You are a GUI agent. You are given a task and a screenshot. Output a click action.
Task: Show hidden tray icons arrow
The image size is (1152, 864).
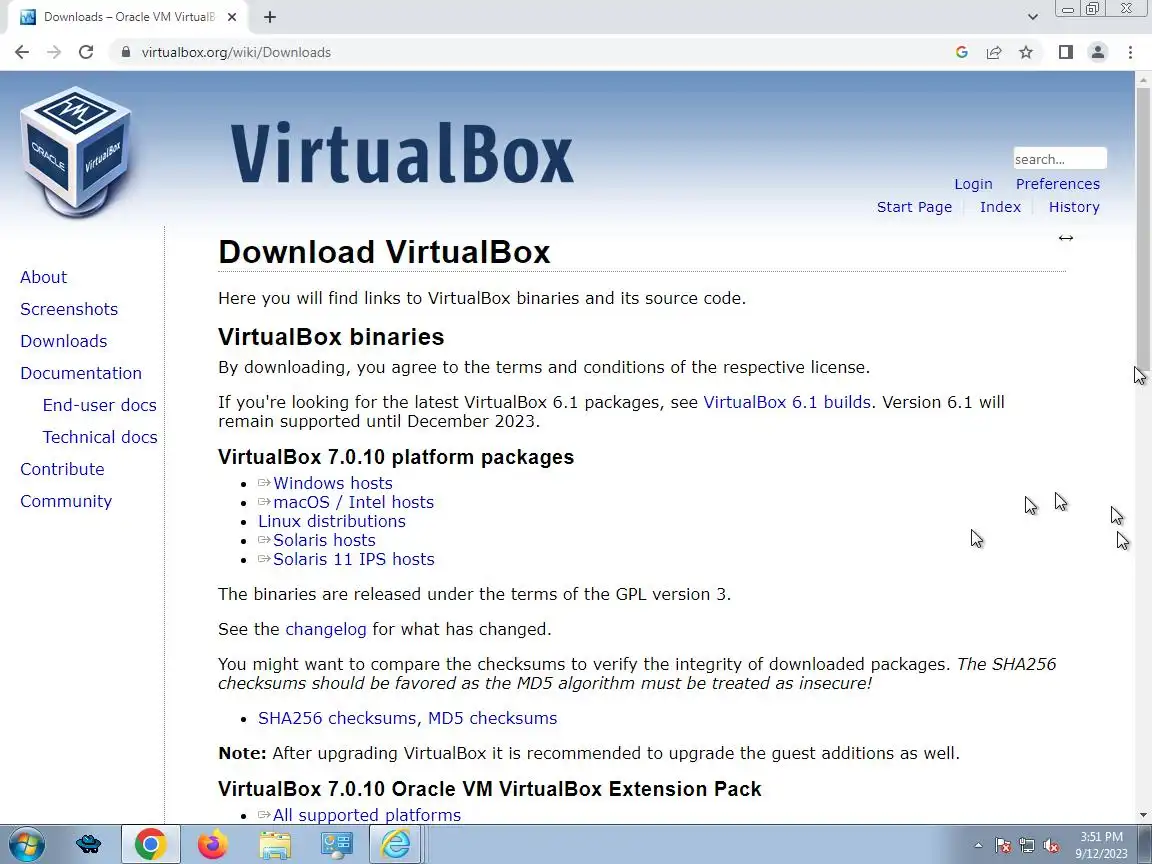pos(978,845)
